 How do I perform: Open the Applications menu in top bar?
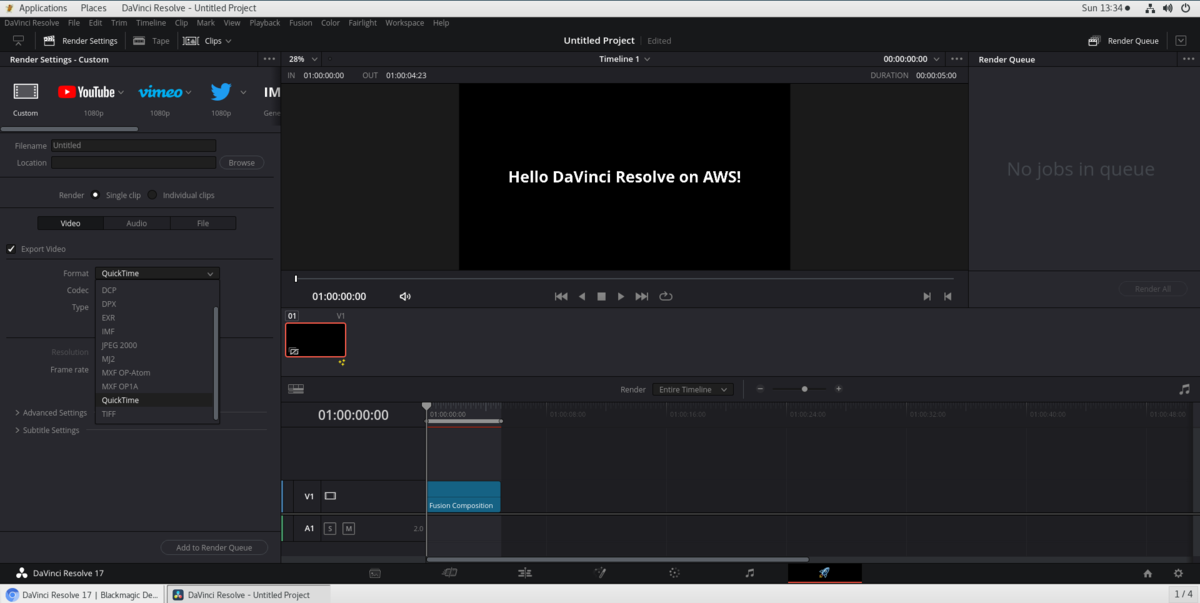(43, 8)
